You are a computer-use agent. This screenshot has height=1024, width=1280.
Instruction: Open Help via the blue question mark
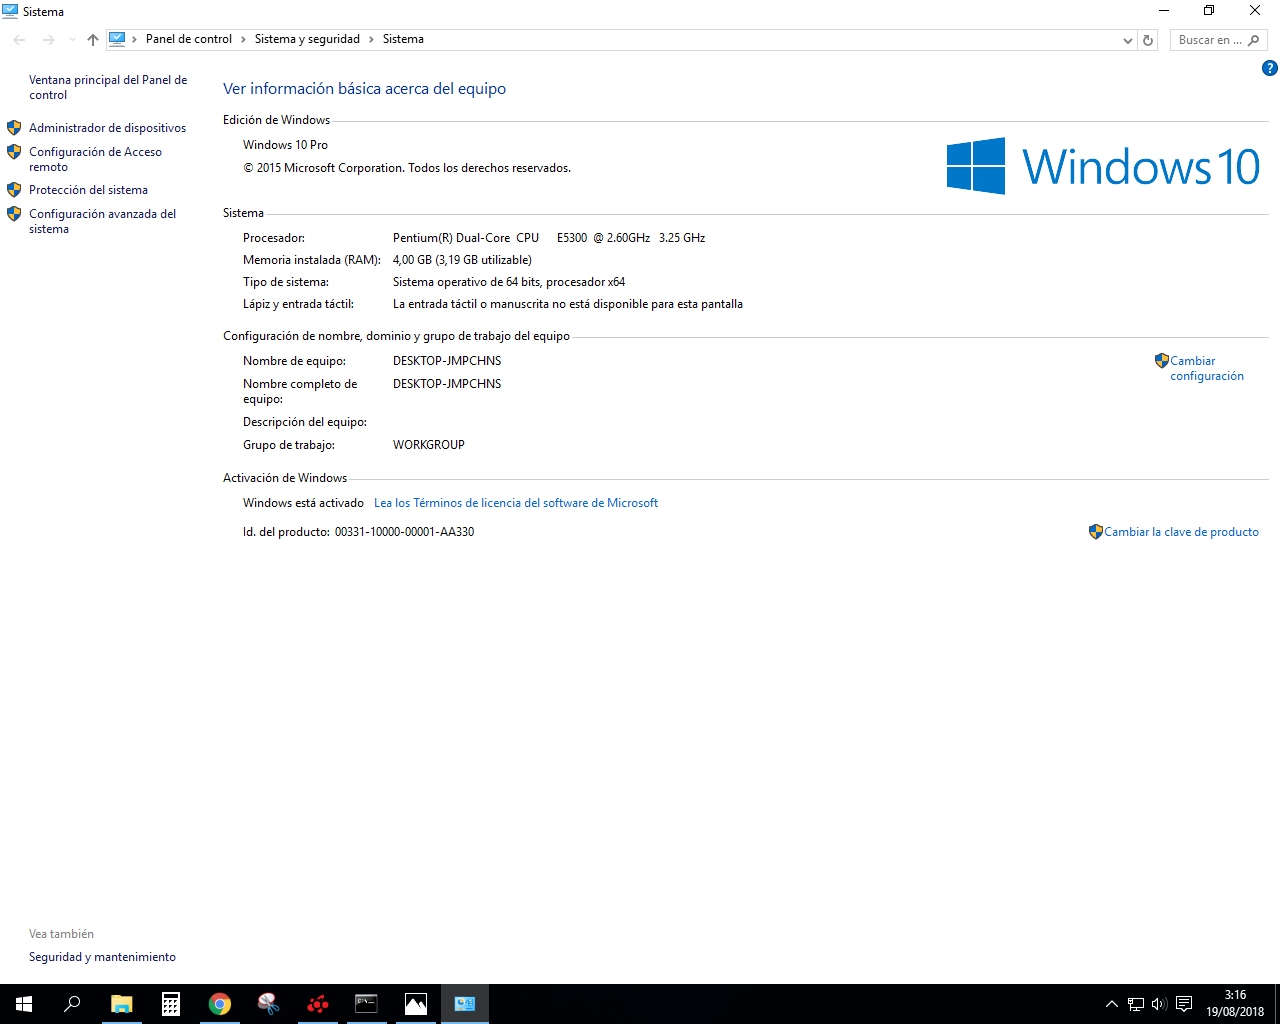pyautogui.click(x=1270, y=68)
